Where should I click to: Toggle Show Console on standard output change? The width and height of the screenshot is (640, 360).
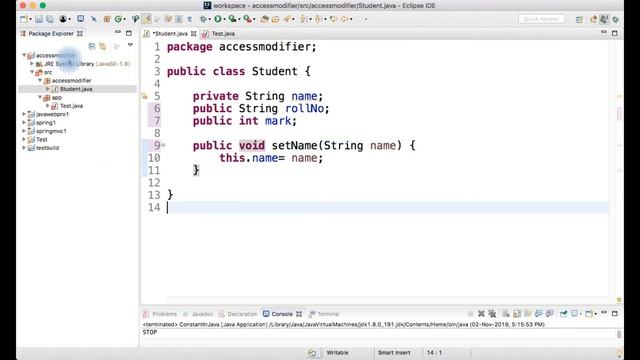(539, 313)
